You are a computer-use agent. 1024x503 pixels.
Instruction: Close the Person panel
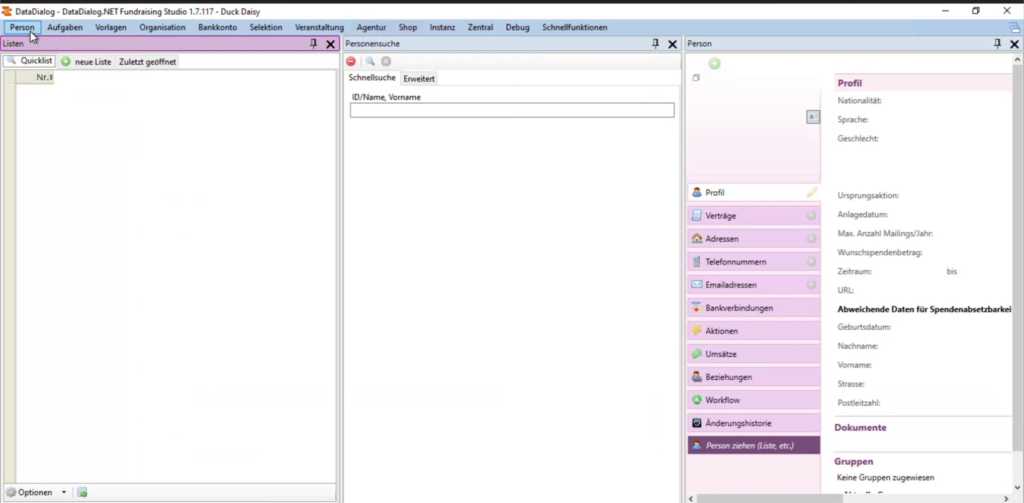(x=1014, y=44)
